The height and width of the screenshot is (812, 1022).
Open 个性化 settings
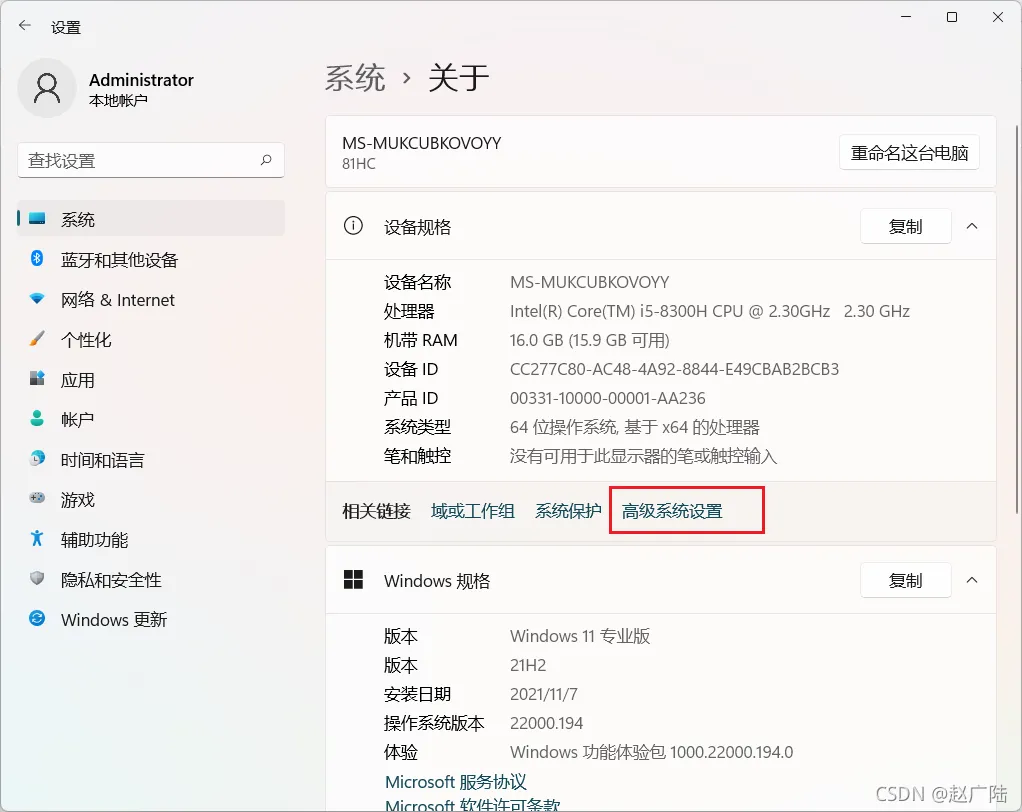[151, 340]
